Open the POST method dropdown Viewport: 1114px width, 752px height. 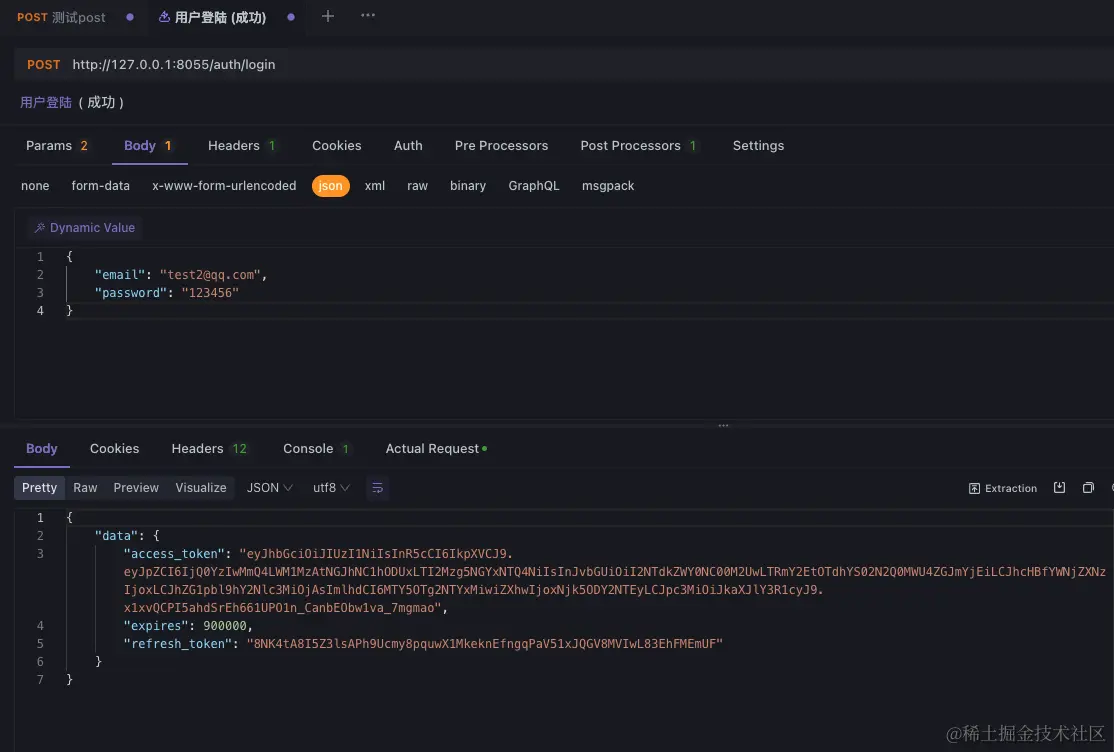[43, 64]
